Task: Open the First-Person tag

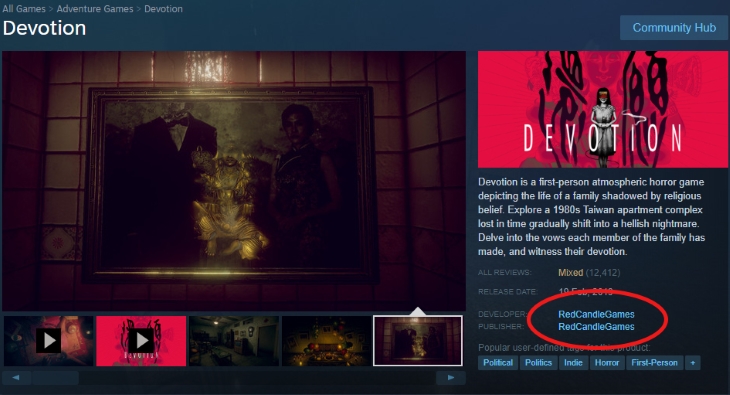Action: pyautogui.click(x=654, y=362)
